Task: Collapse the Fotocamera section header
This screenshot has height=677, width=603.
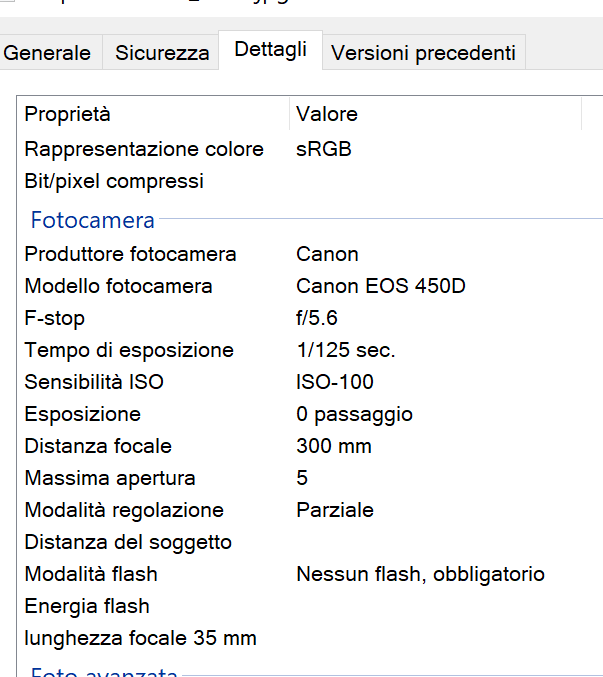Action: pos(92,220)
